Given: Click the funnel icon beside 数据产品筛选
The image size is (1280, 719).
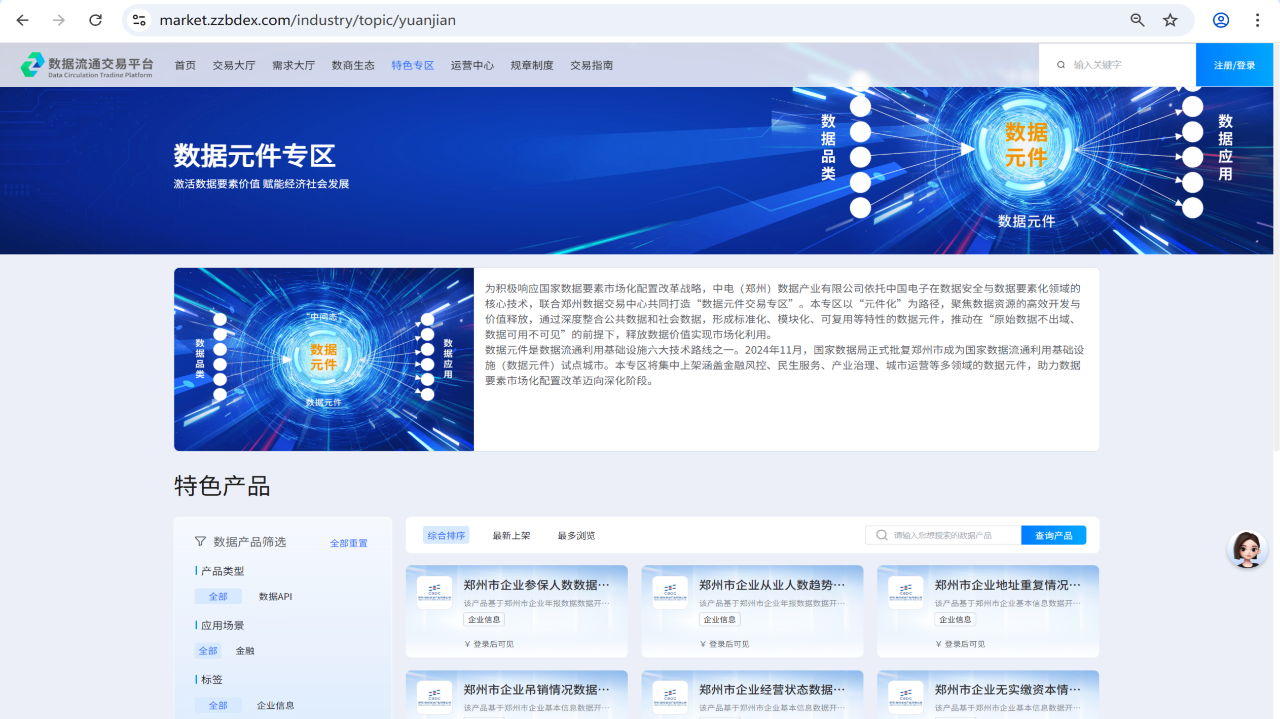Looking at the screenshot, I should pos(199,540).
